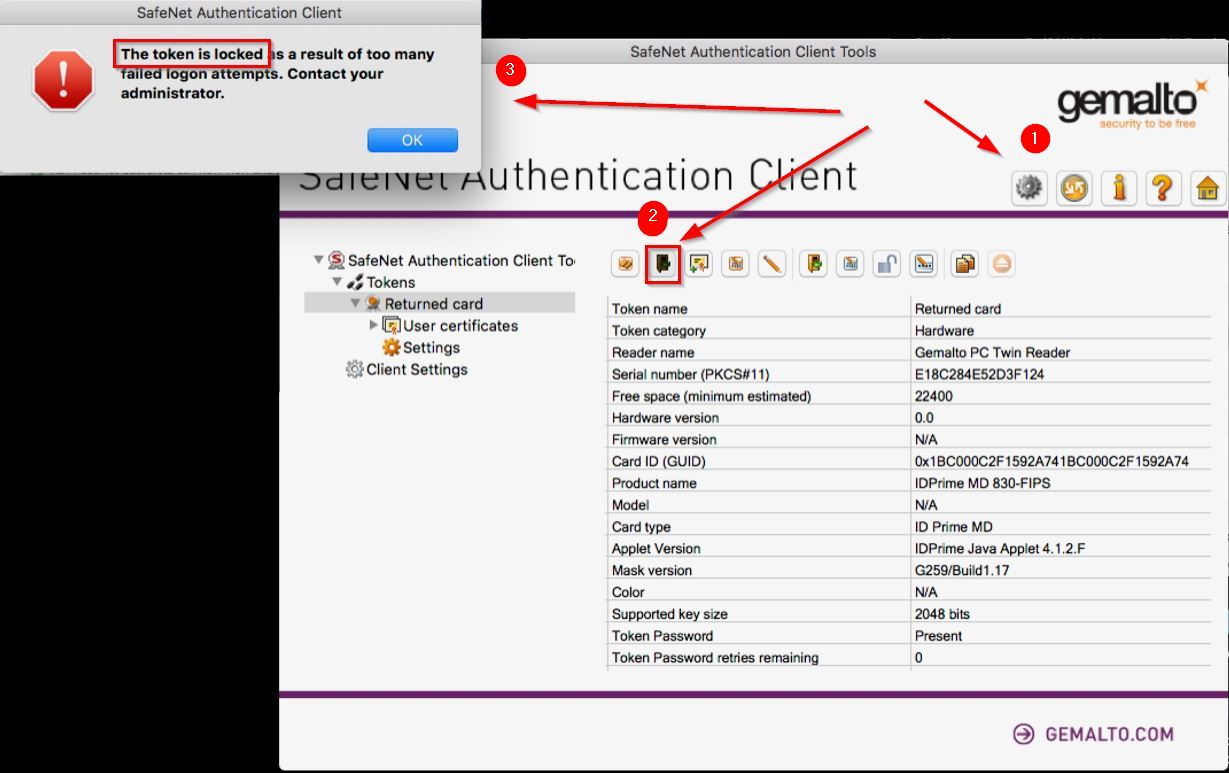Image resolution: width=1229 pixels, height=773 pixels.
Task: Collapse the Tokens tree node
Action: (x=337, y=282)
